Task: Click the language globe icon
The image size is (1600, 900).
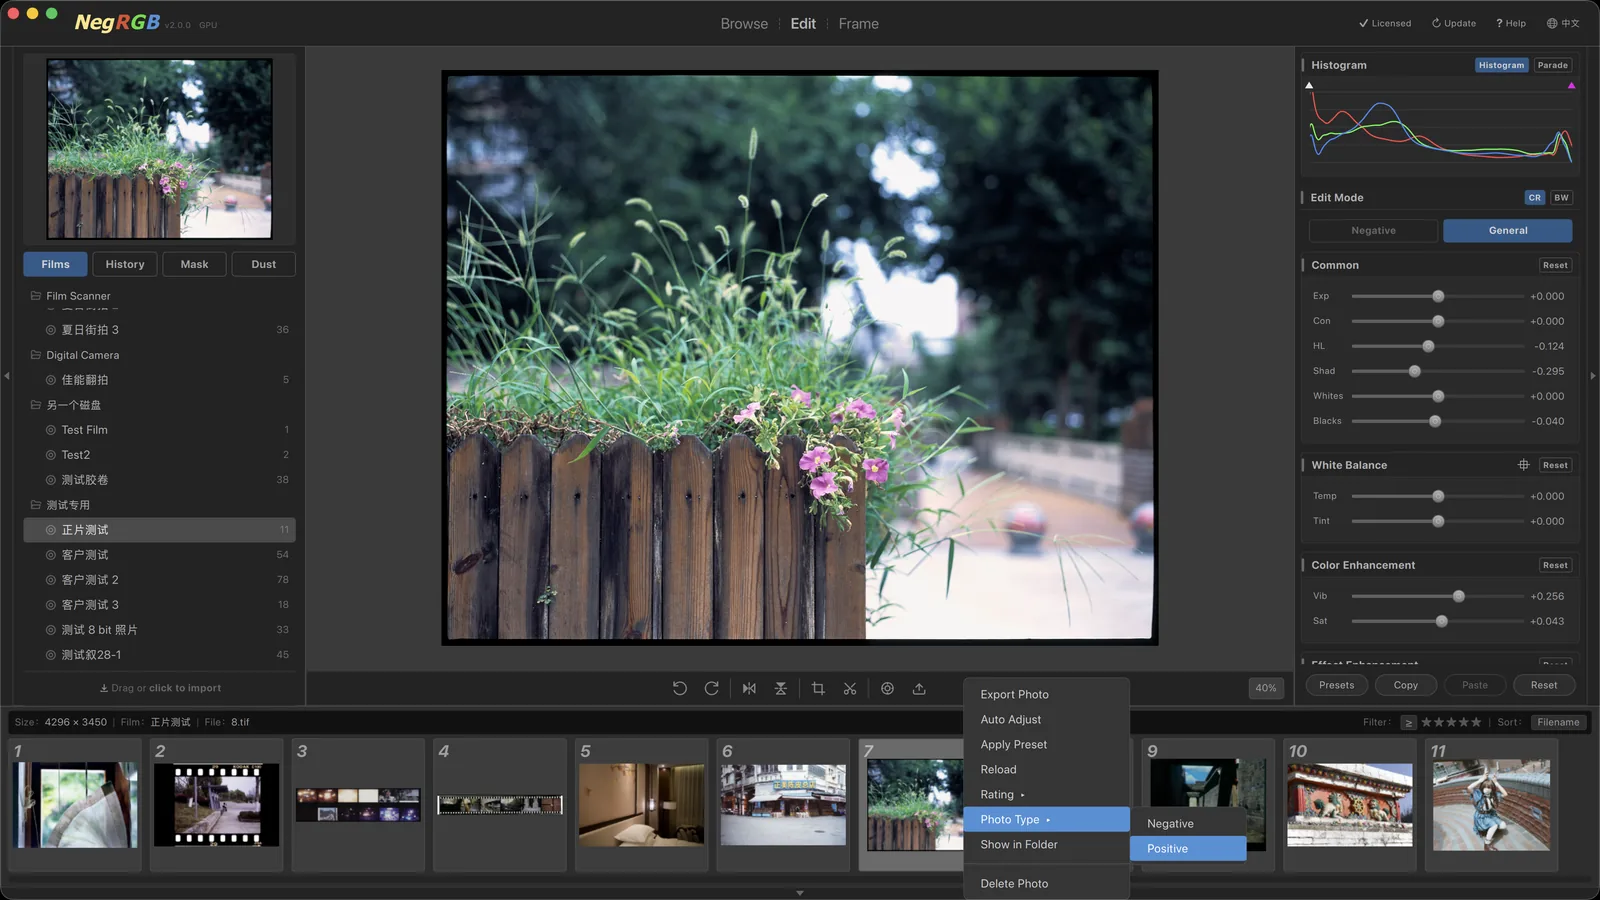Action: 1552,24
